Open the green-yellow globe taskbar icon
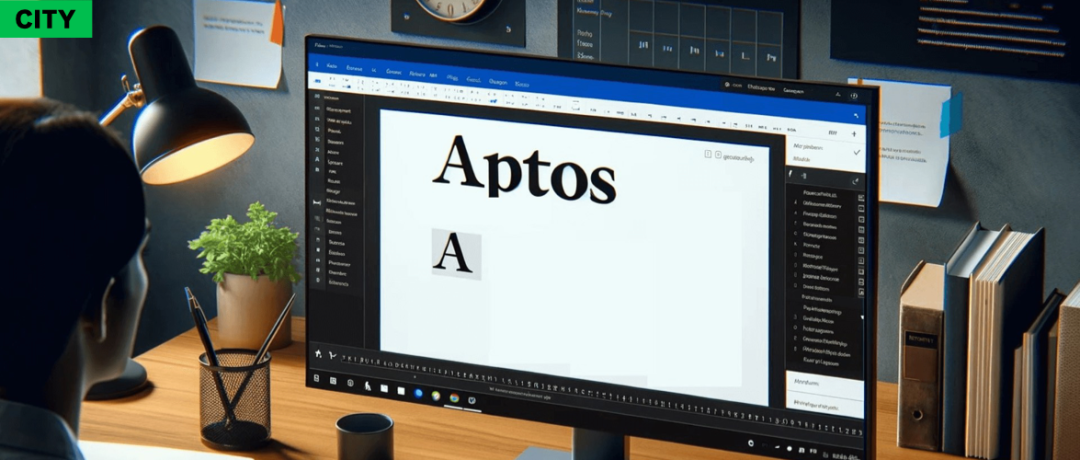The image size is (1080, 460). click(x=436, y=395)
